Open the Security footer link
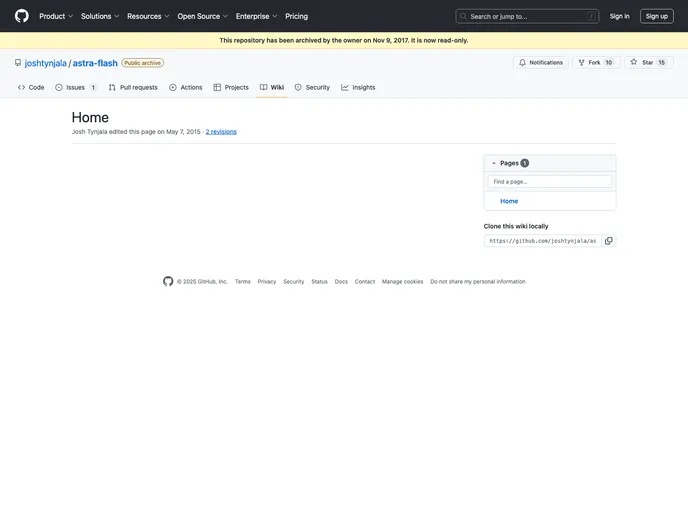 point(294,282)
